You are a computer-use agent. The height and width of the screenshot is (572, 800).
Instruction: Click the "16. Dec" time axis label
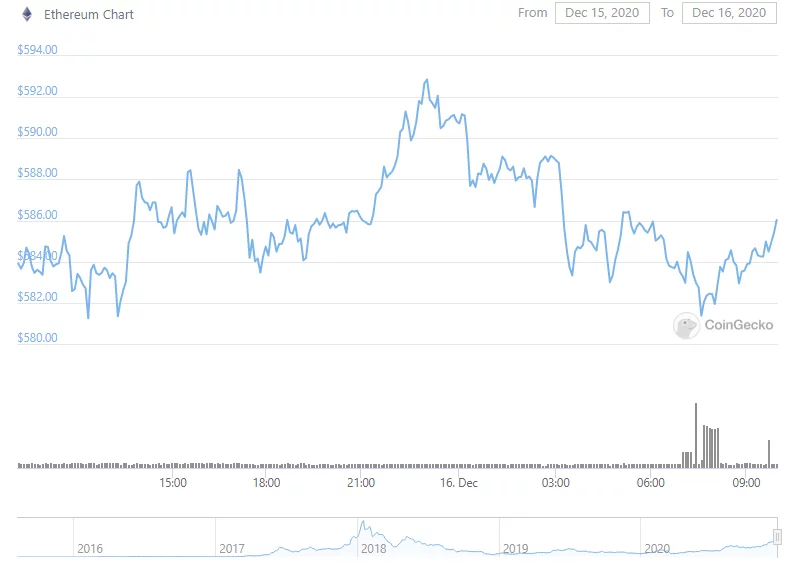459,483
